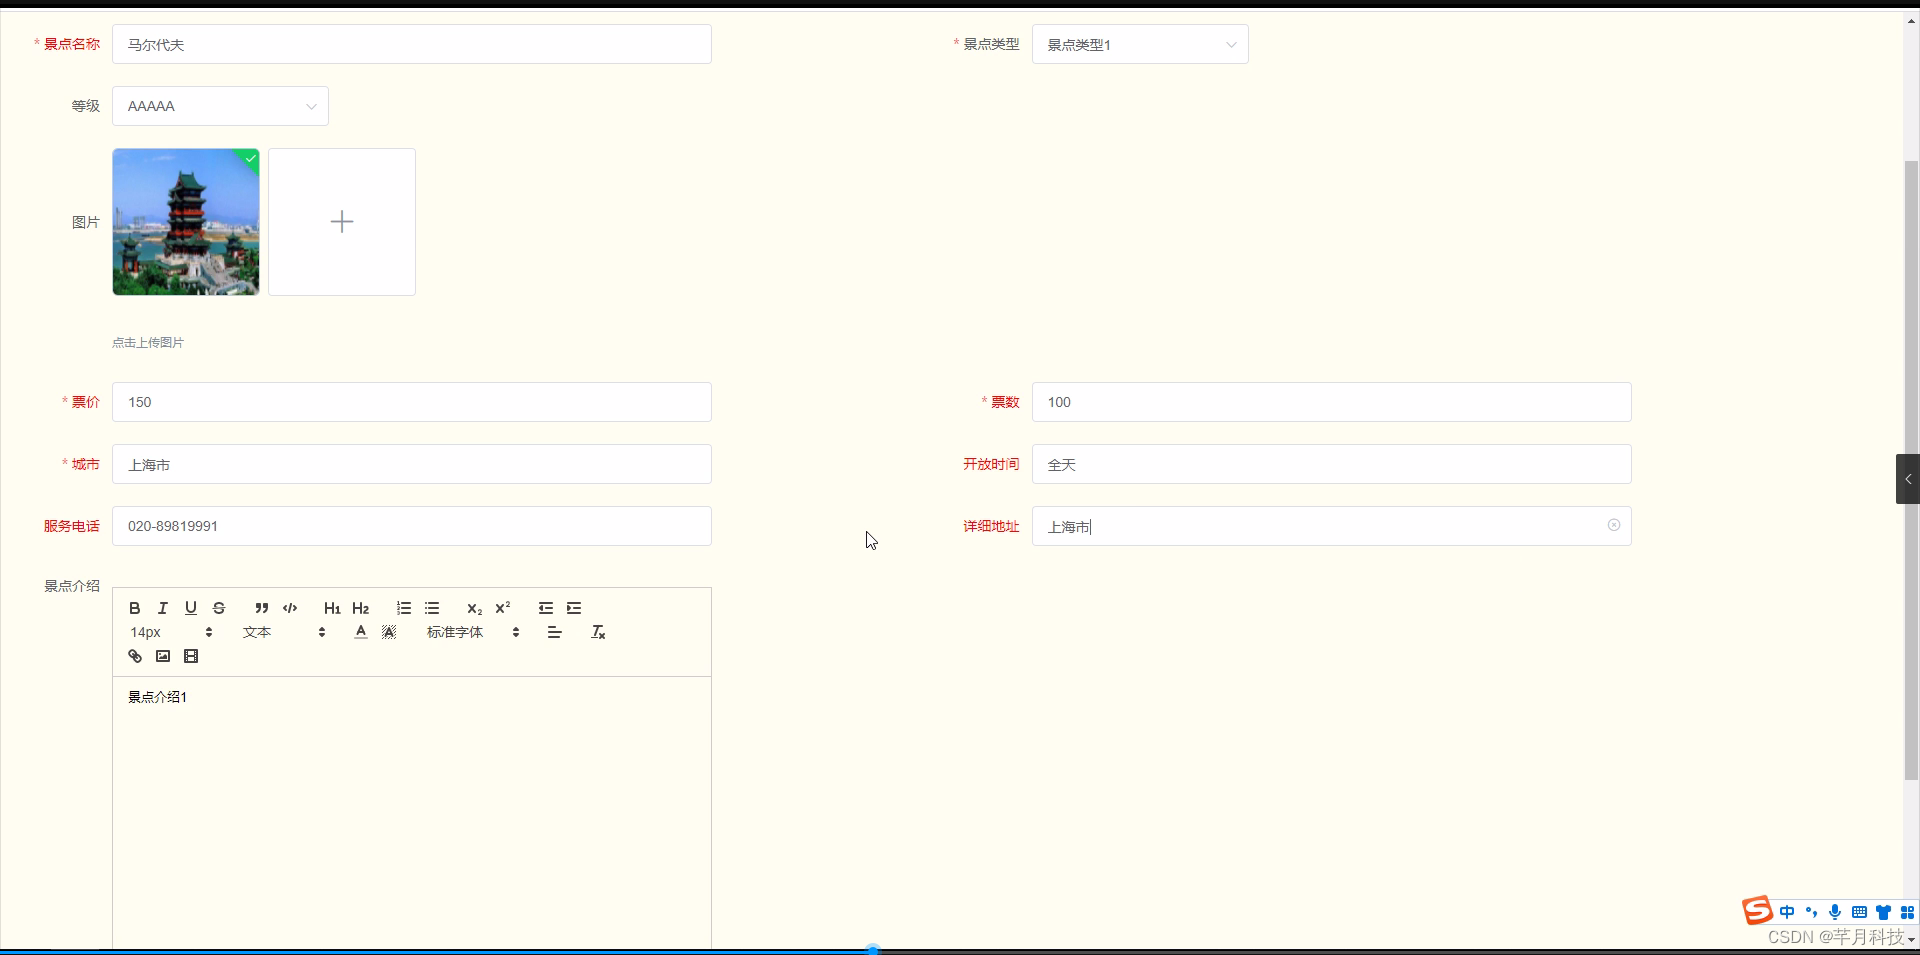This screenshot has height=955, width=1920.
Task: Insert an ordered list
Action: [x=403, y=608]
